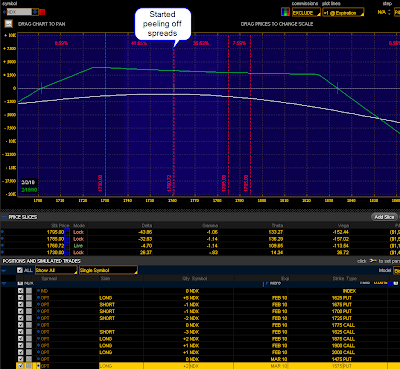Image resolution: width=400 pixels, height=369 pixels.
Task: Collapse the NDX group row triangle
Action: (x=4, y=284)
